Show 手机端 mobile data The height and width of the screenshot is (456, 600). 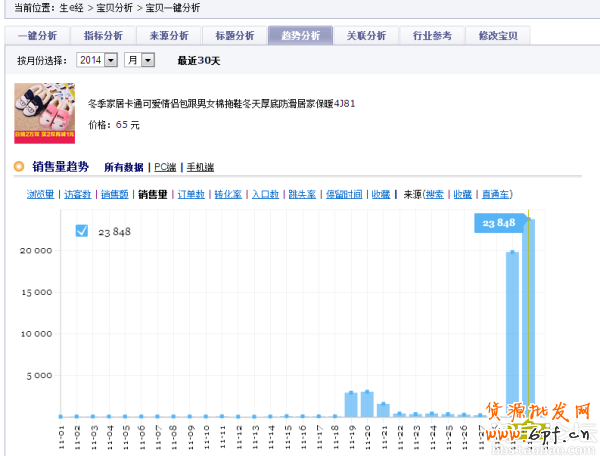click(x=199, y=167)
